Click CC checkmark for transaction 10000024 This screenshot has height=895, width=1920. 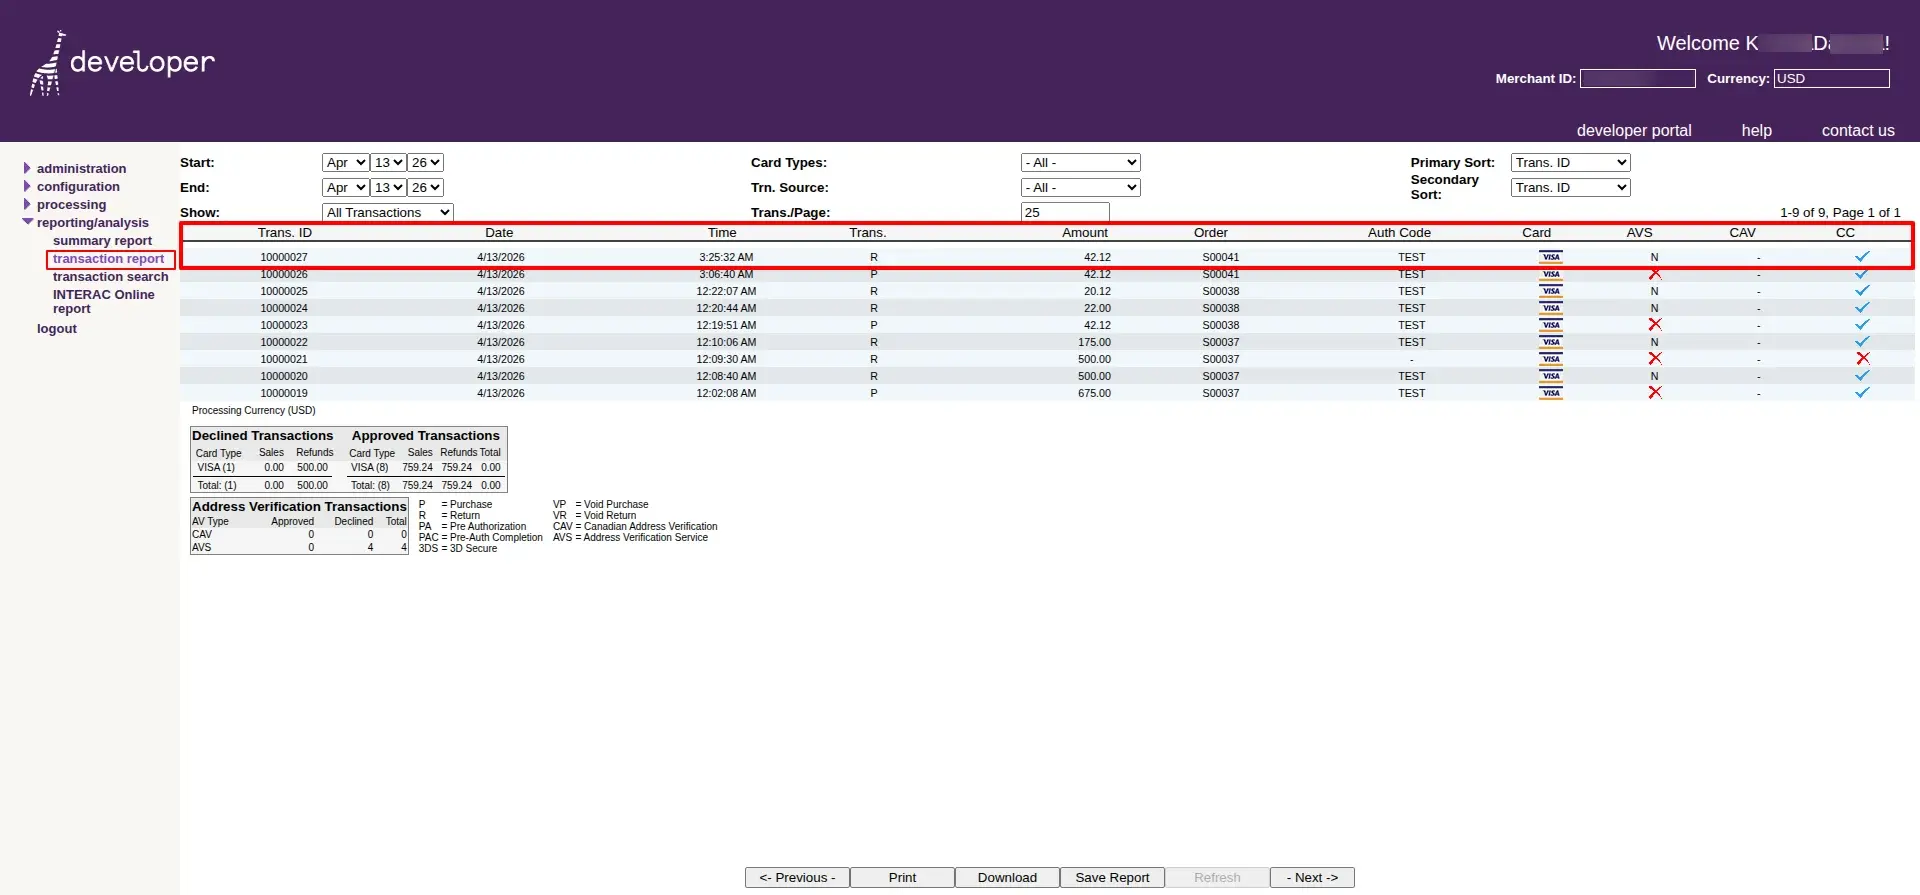[1862, 308]
